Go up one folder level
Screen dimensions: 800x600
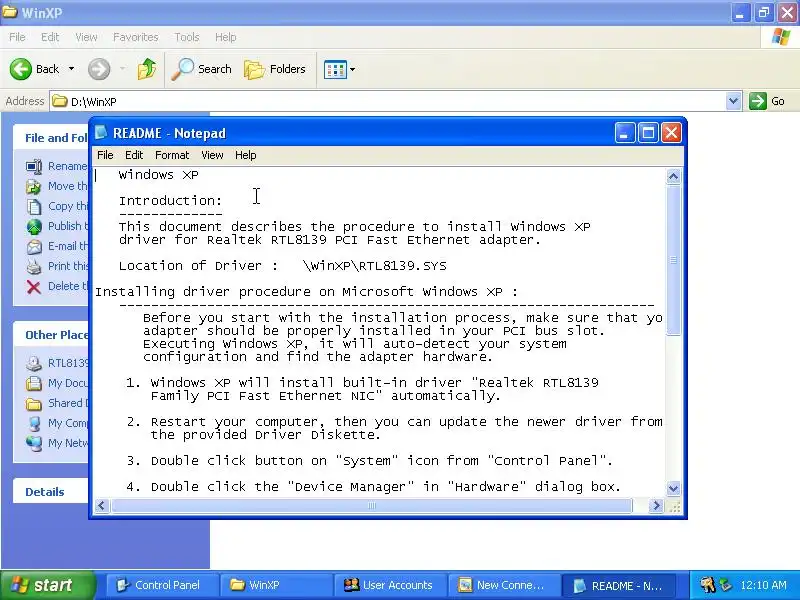tap(146, 69)
